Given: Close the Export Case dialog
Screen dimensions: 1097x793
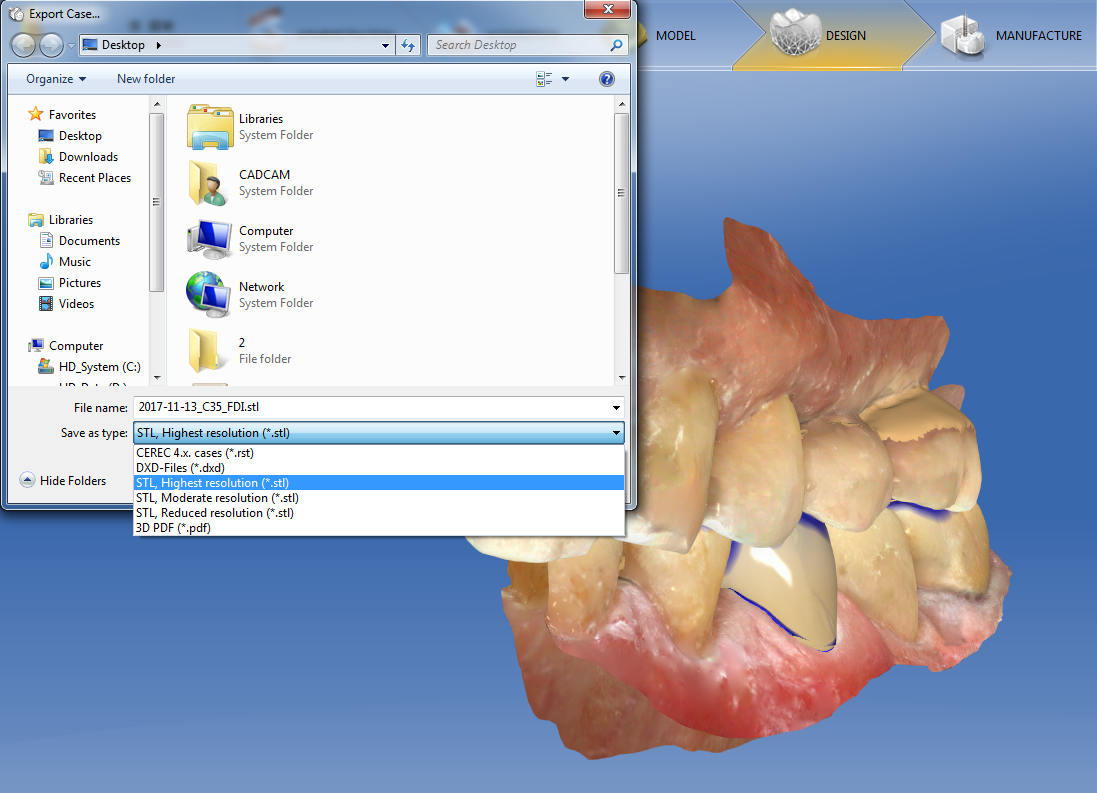Looking at the screenshot, I should coord(607,9).
